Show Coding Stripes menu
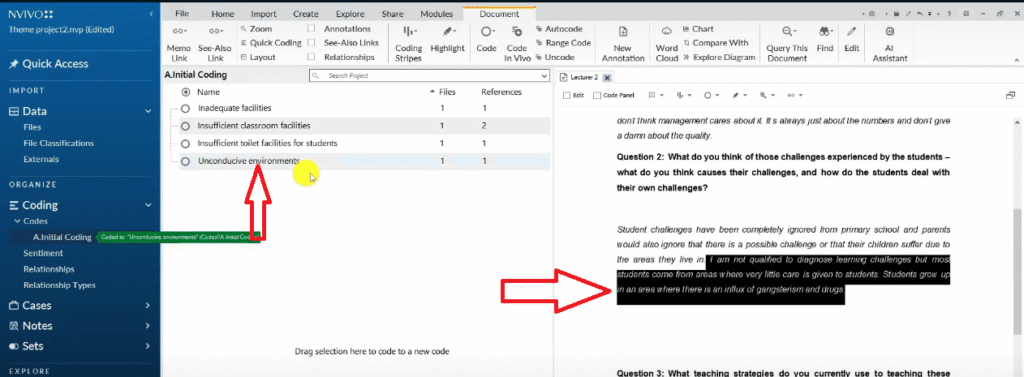Screen dimensions: 1024x377 [x=409, y=44]
